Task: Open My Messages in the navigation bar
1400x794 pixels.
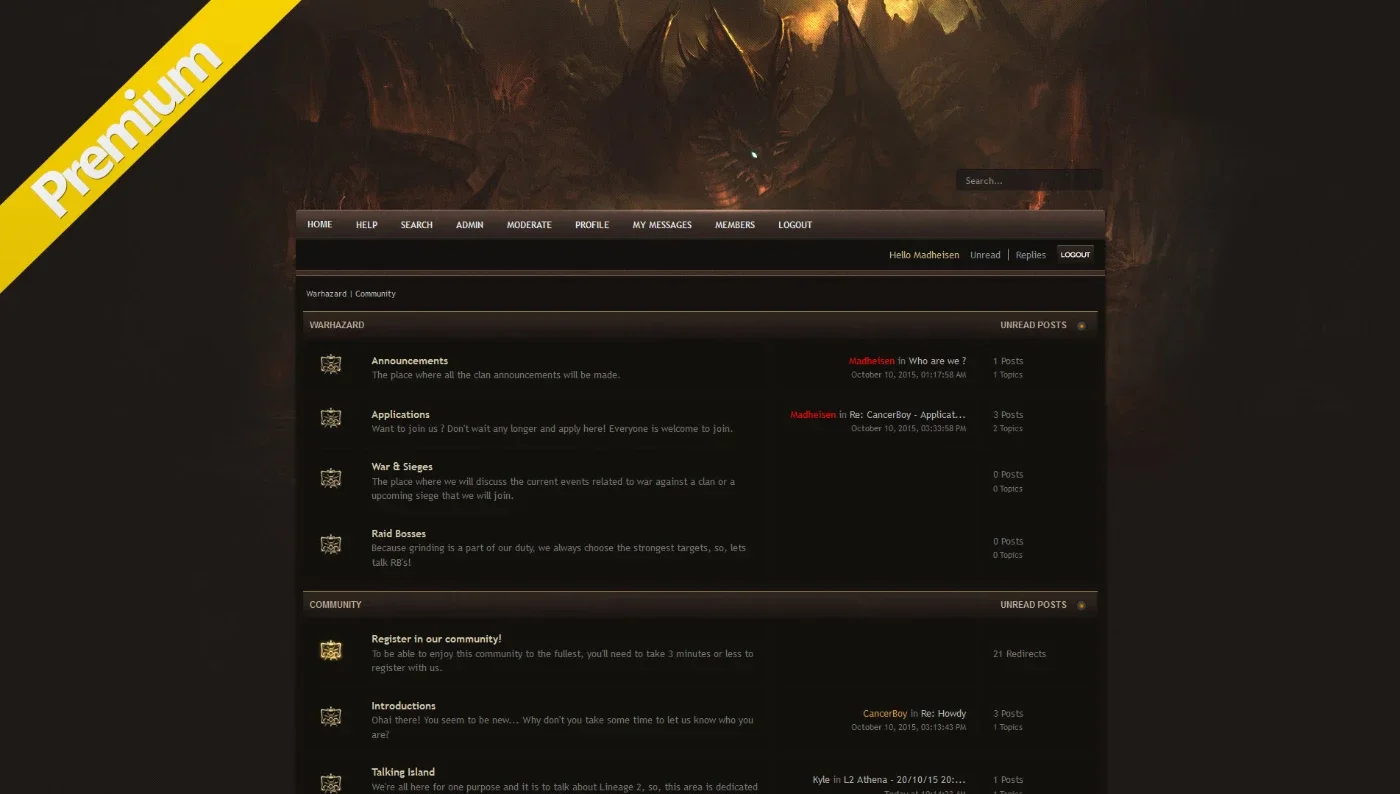Action: click(x=662, y=225)
